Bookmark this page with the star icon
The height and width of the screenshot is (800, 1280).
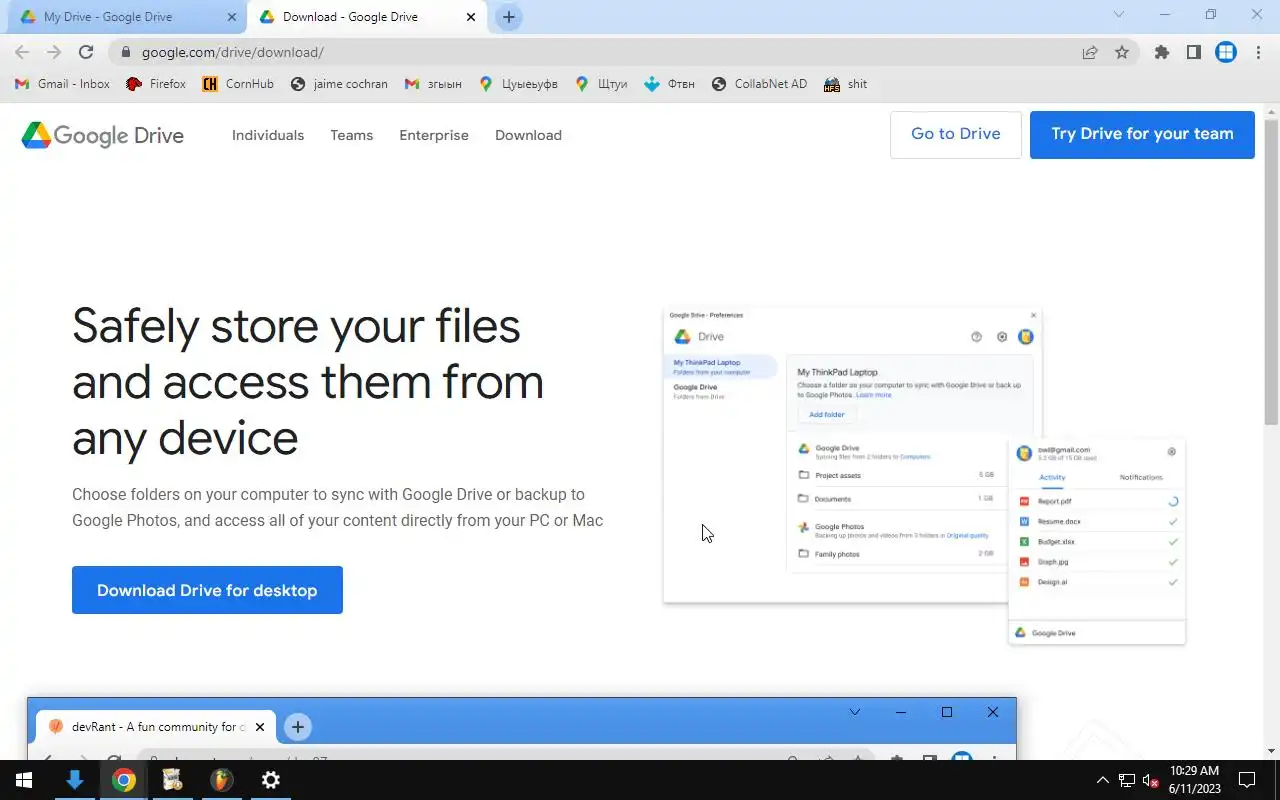point(1122,52)
